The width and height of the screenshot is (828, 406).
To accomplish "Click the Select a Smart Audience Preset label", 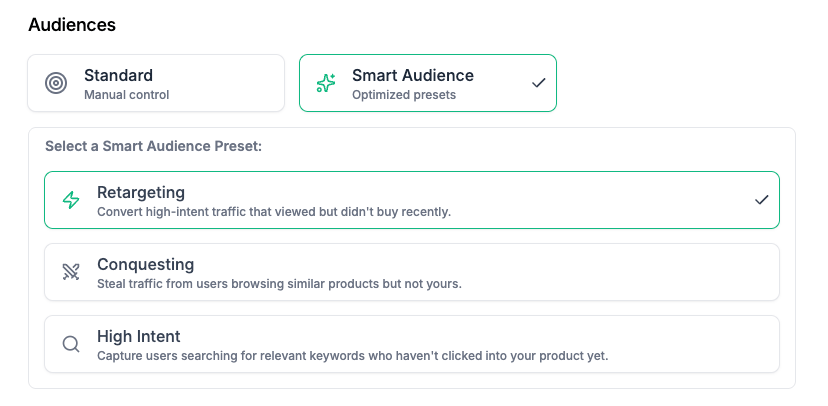I will [x=153, y=146].
